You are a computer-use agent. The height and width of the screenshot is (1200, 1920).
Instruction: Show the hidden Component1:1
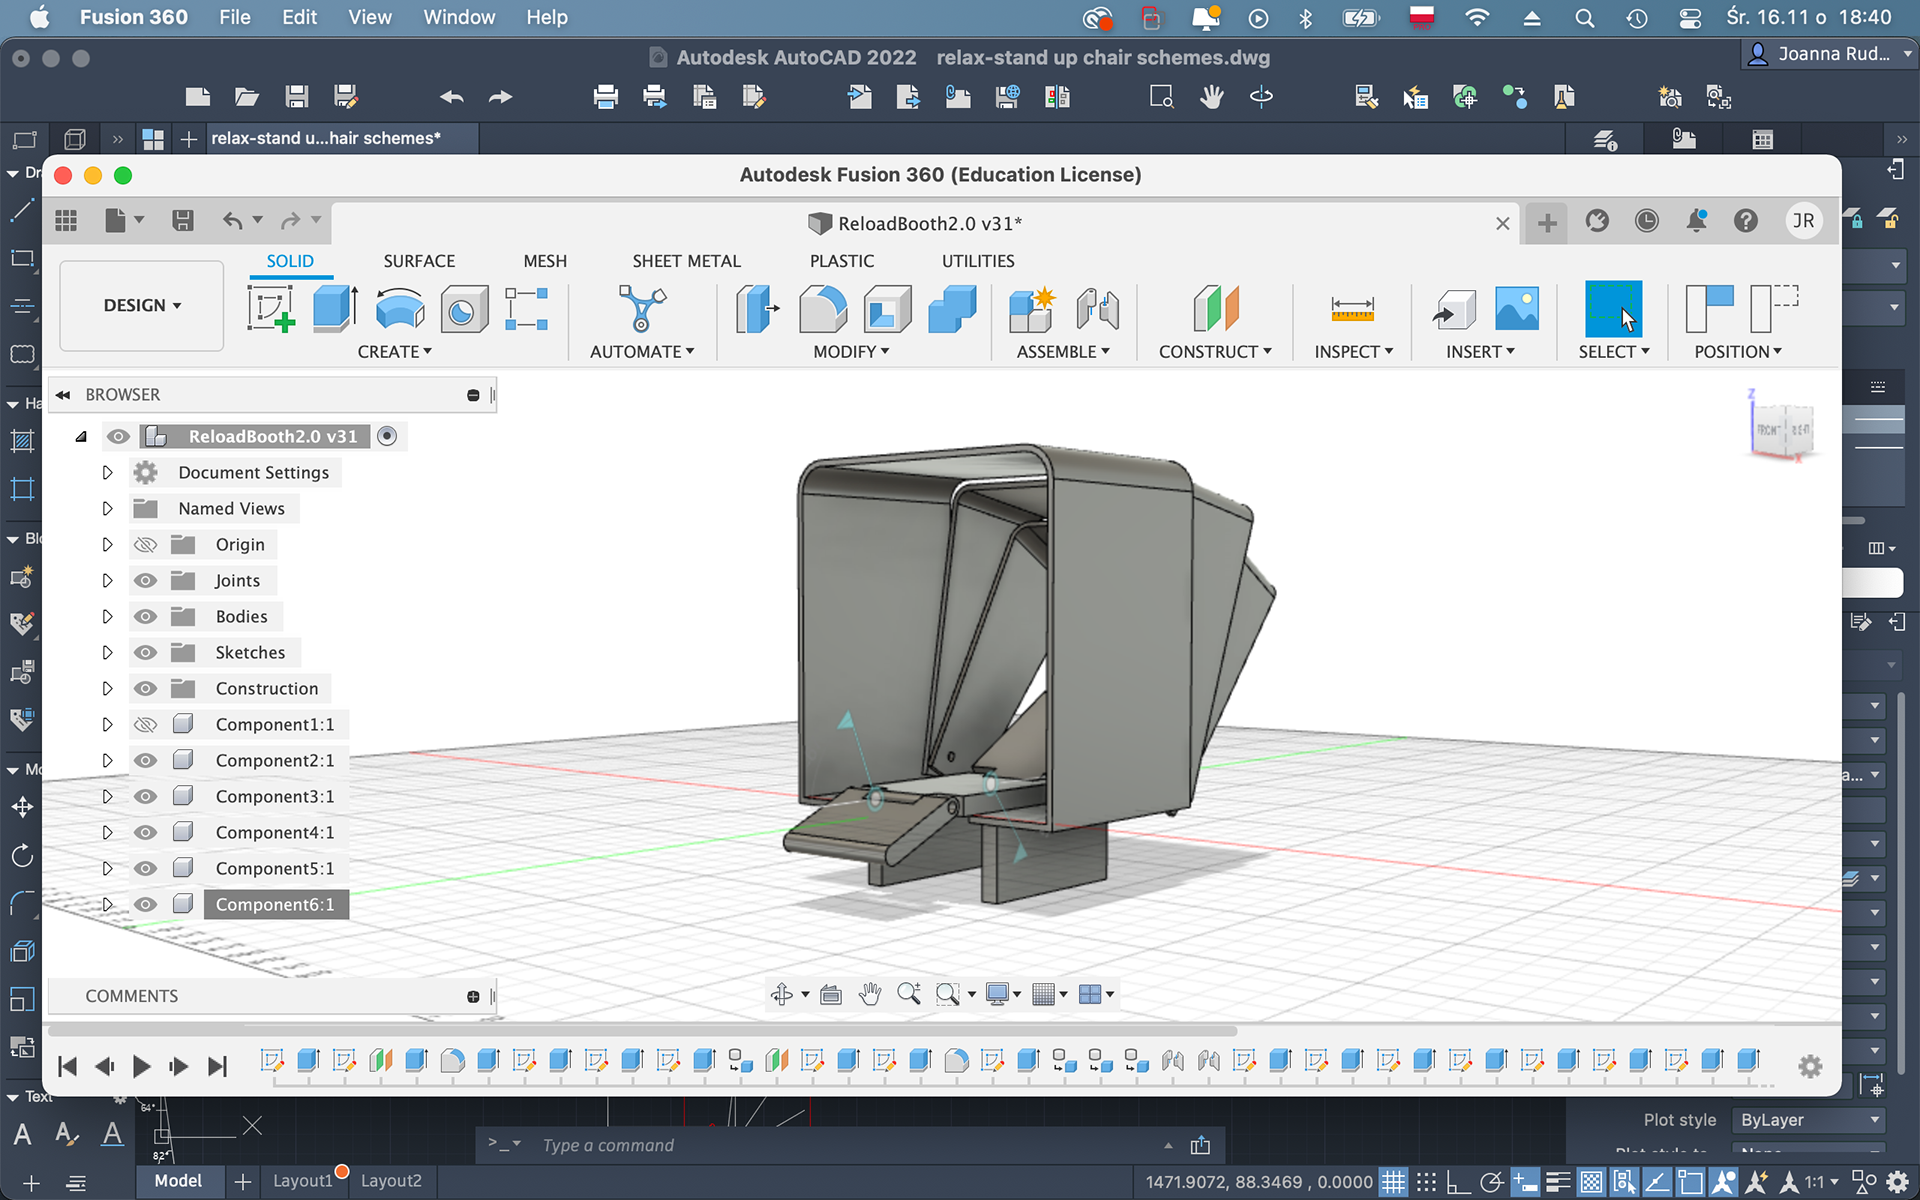(x=146, y=725)
